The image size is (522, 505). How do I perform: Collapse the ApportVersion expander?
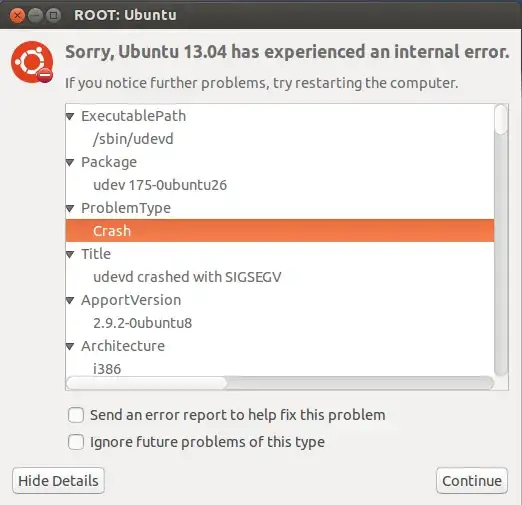70,301
